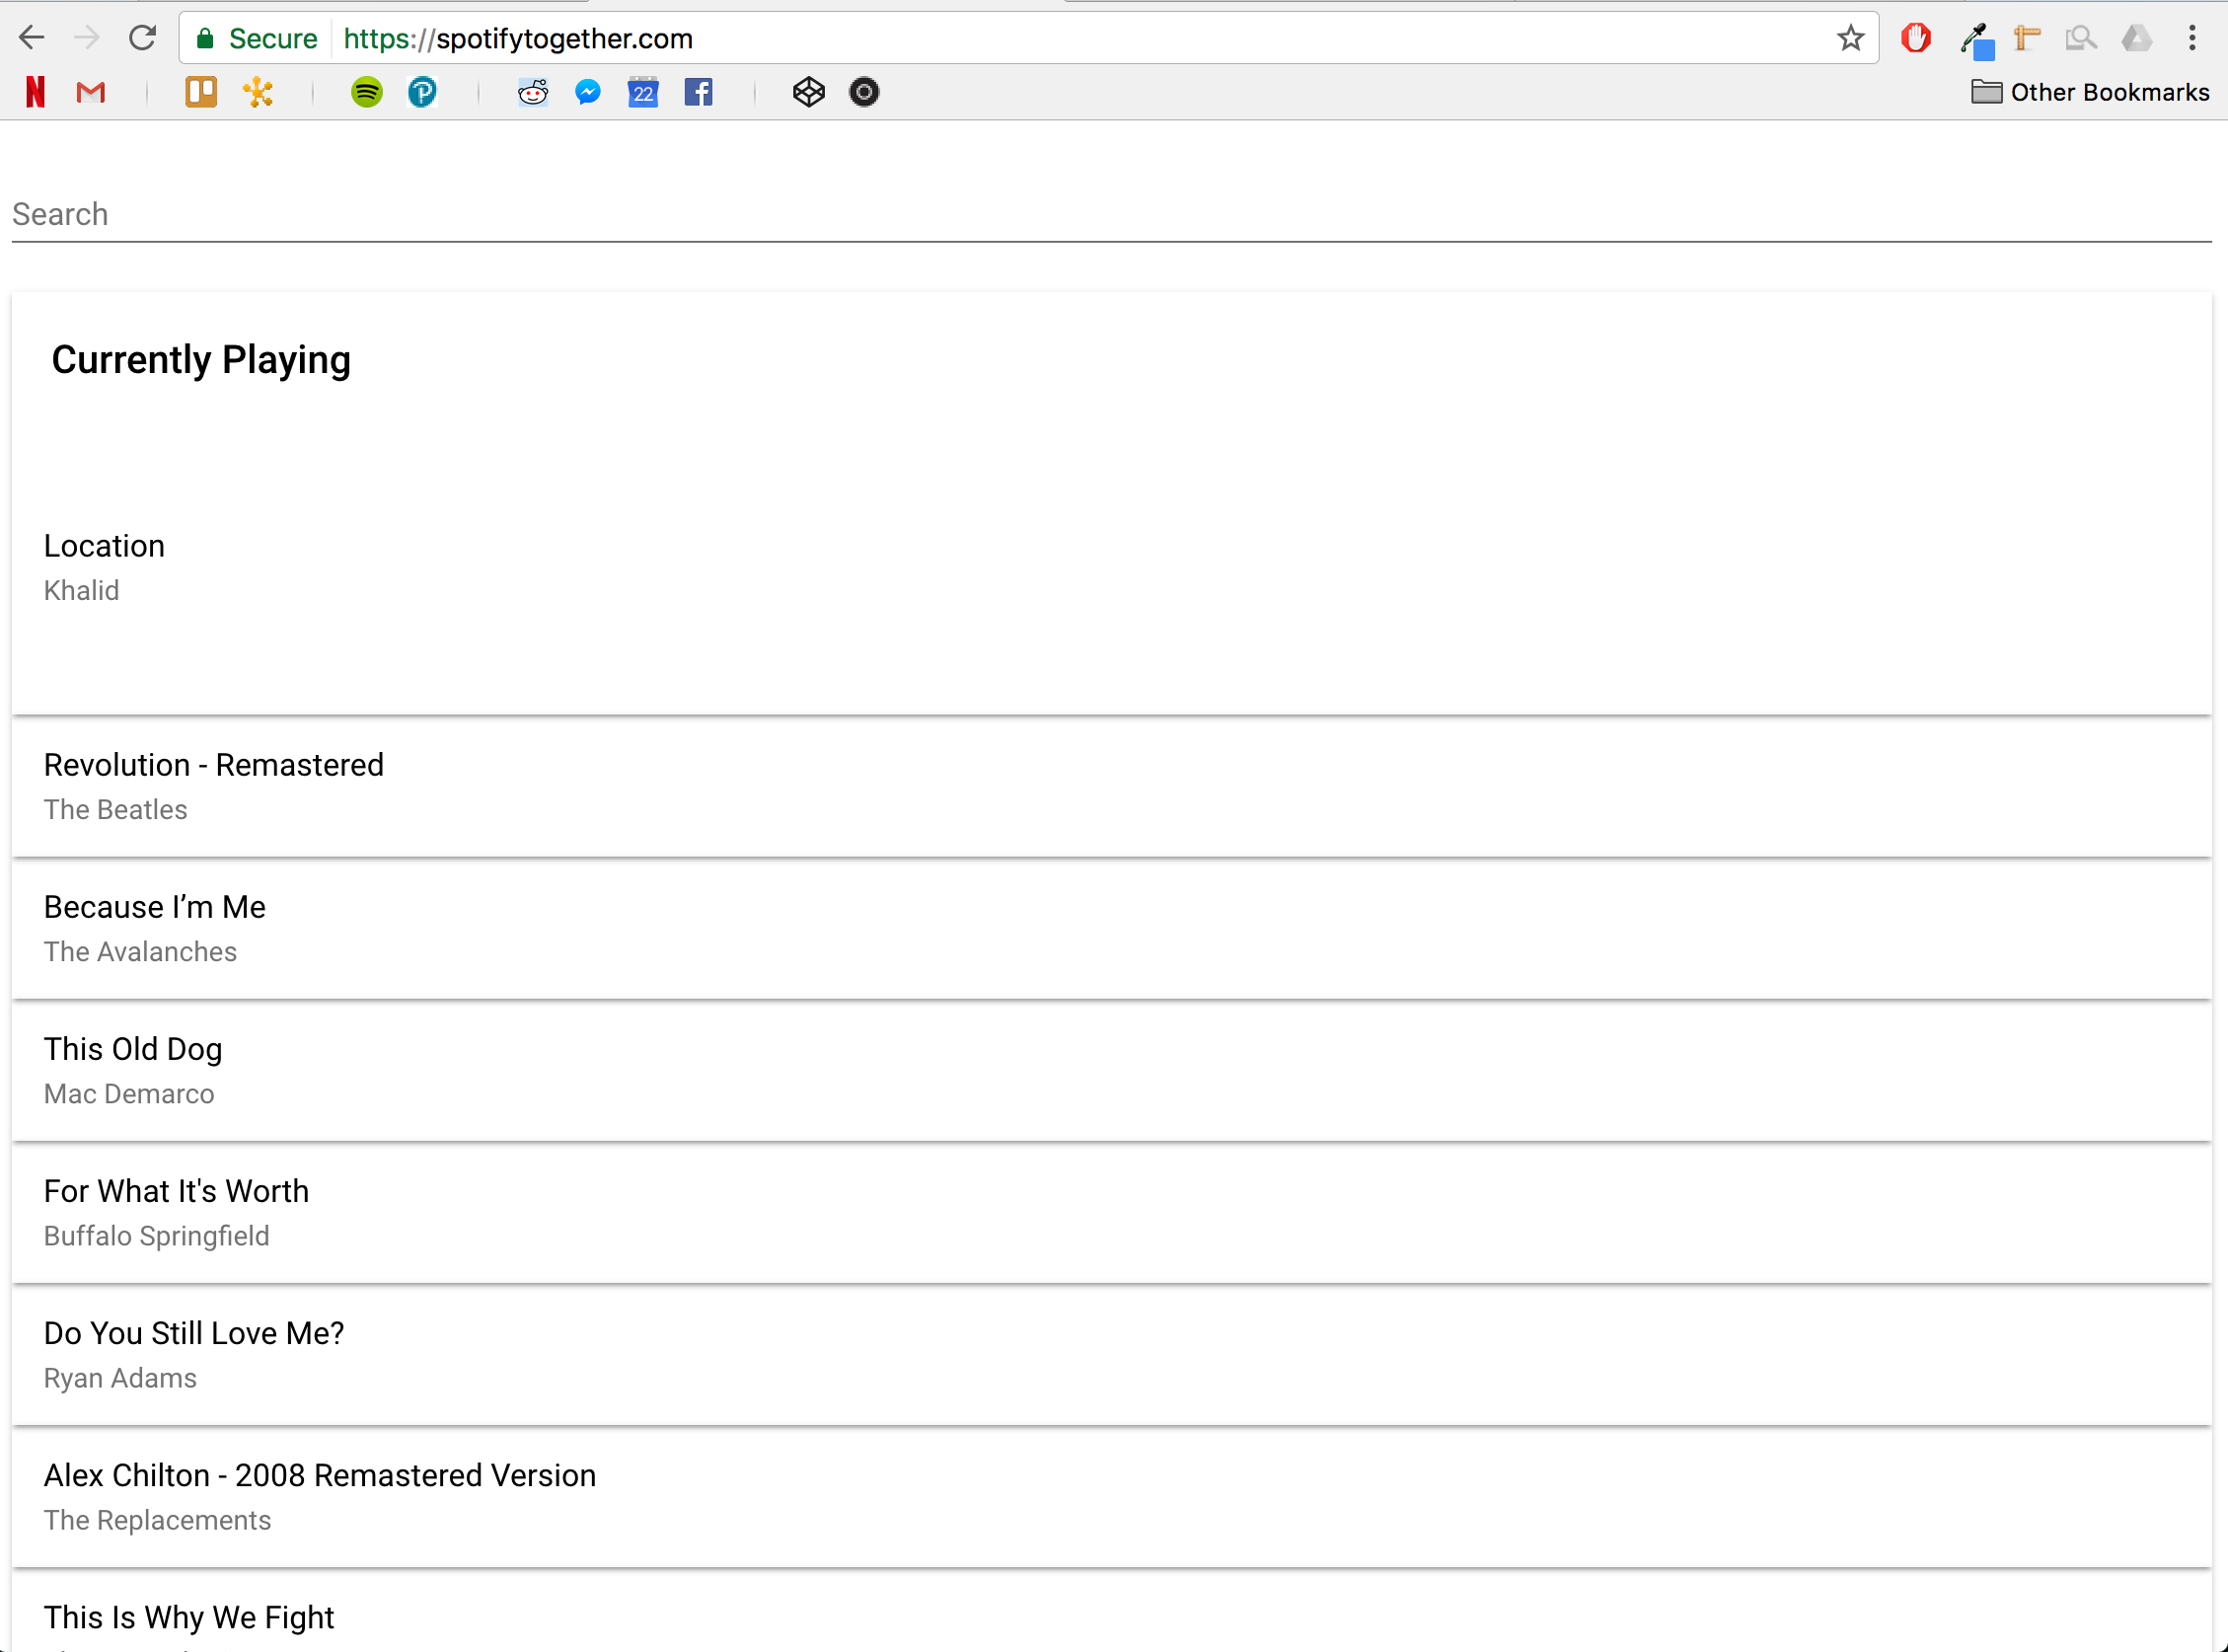Click the AdBlock extension icon

(1915, 38)
